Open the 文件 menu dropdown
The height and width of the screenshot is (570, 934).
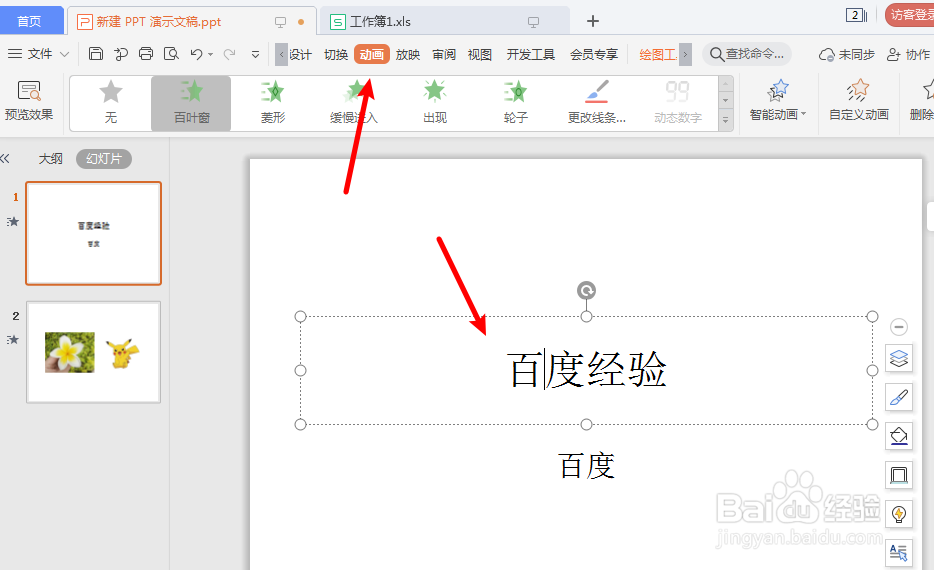[39, 54]
